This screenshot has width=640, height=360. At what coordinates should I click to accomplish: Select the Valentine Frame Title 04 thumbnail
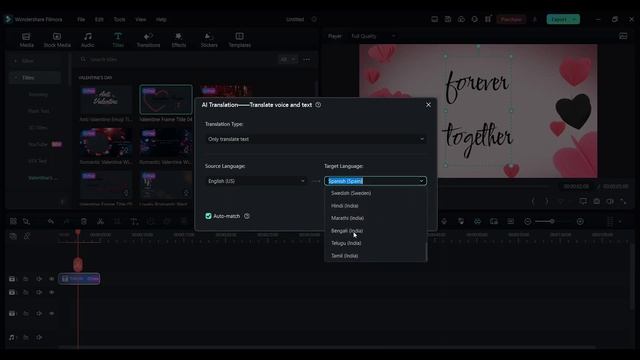166,99
